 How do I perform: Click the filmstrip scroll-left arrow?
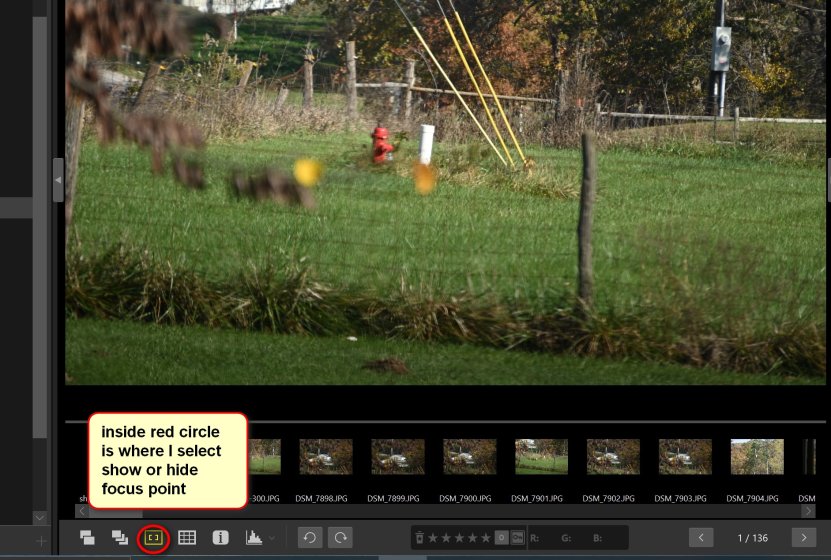tap(82, 511)
